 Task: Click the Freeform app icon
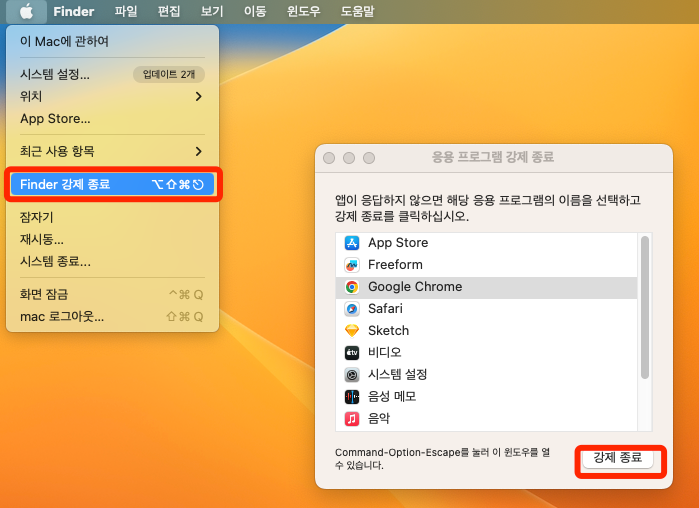click(352, 265)
